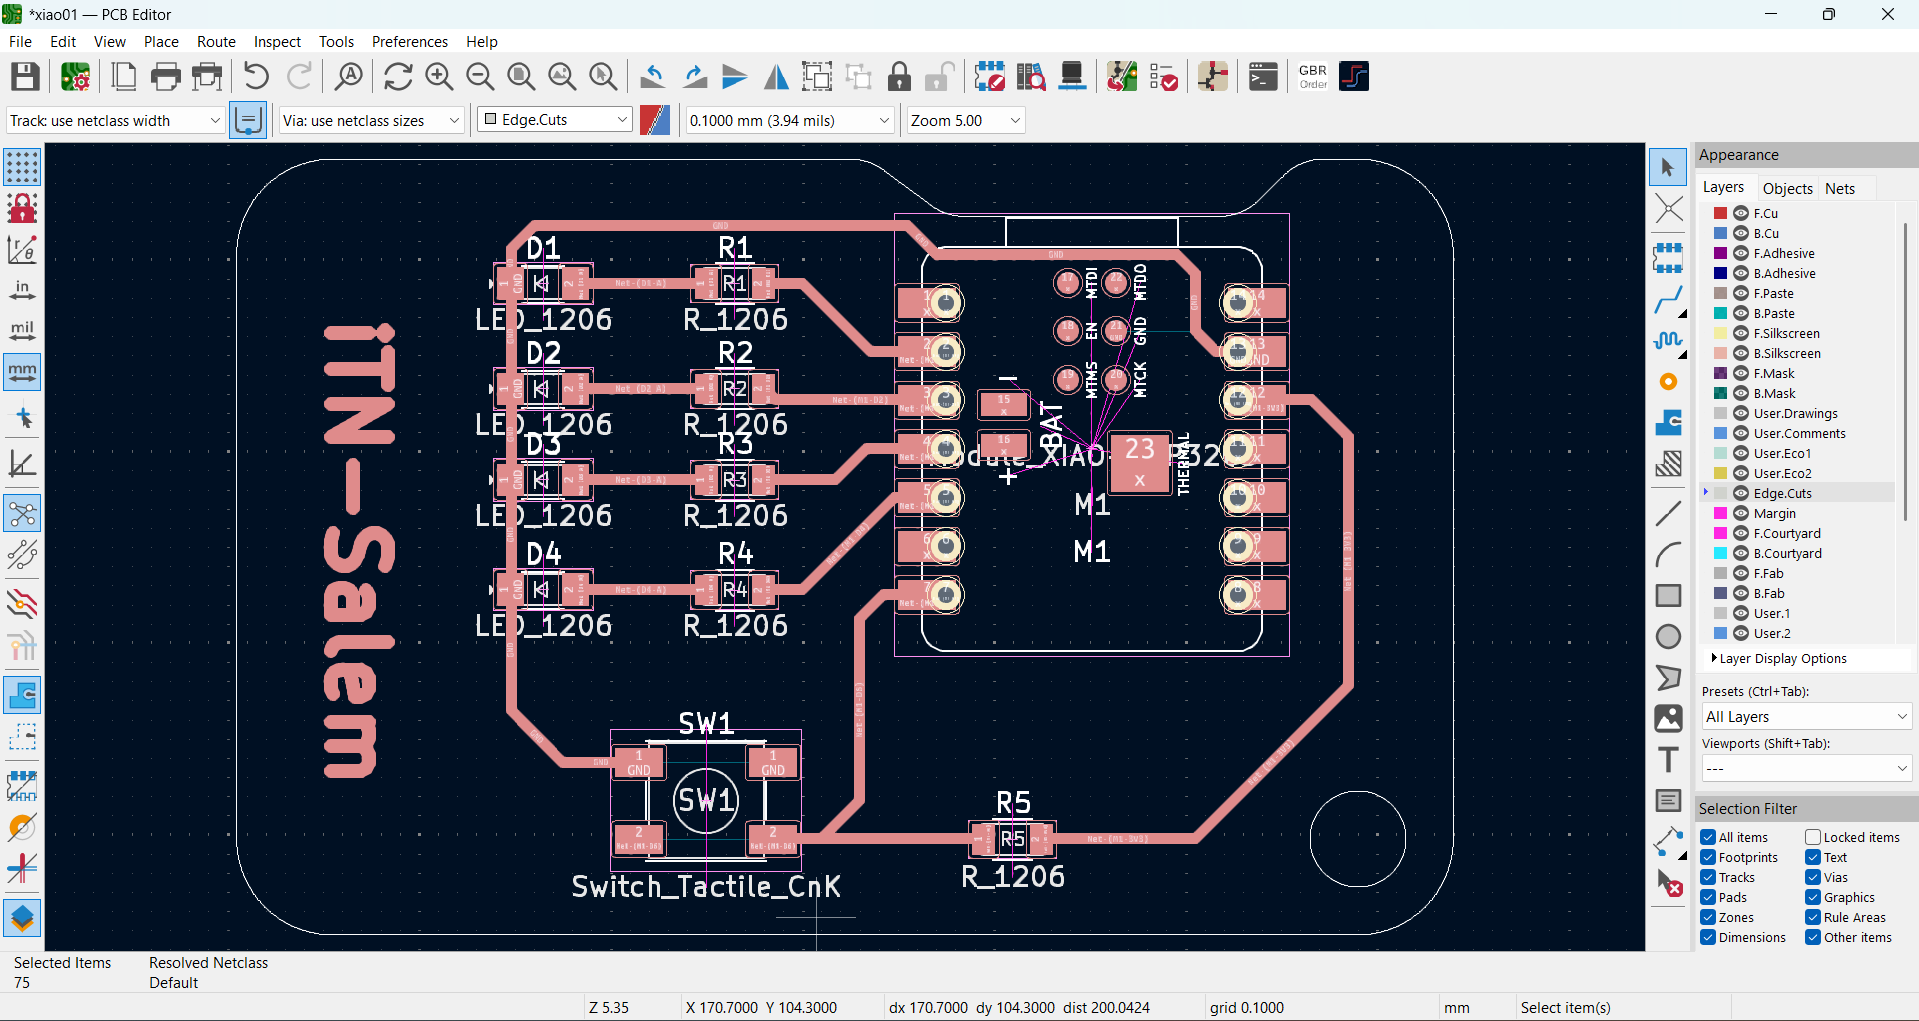
Task: Open the All Layers presets dropdown
Action: pos(1806,716)
